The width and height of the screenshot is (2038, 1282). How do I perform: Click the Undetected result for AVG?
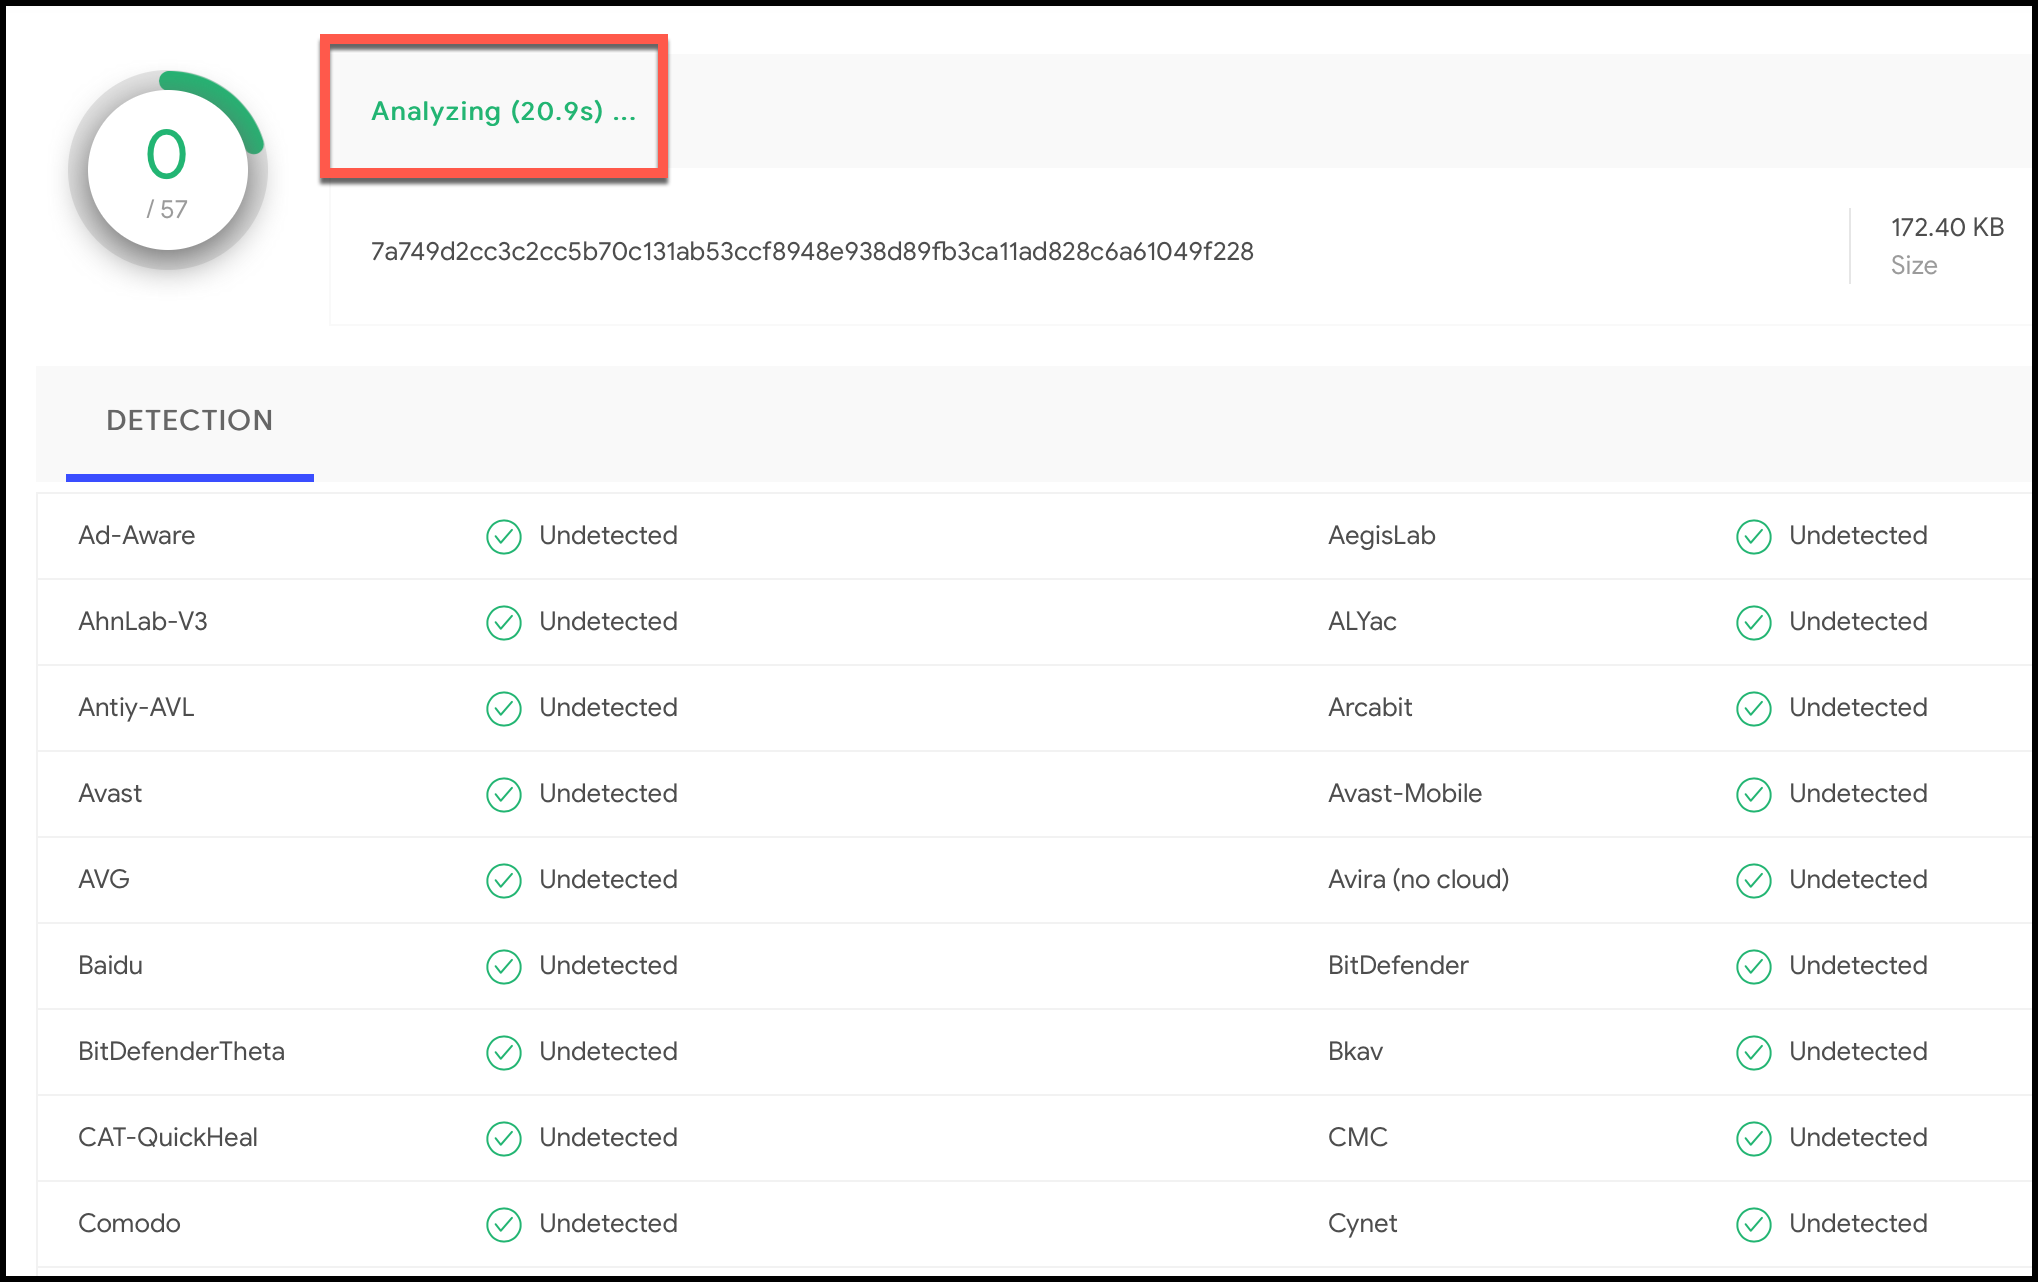pos(608,880)
